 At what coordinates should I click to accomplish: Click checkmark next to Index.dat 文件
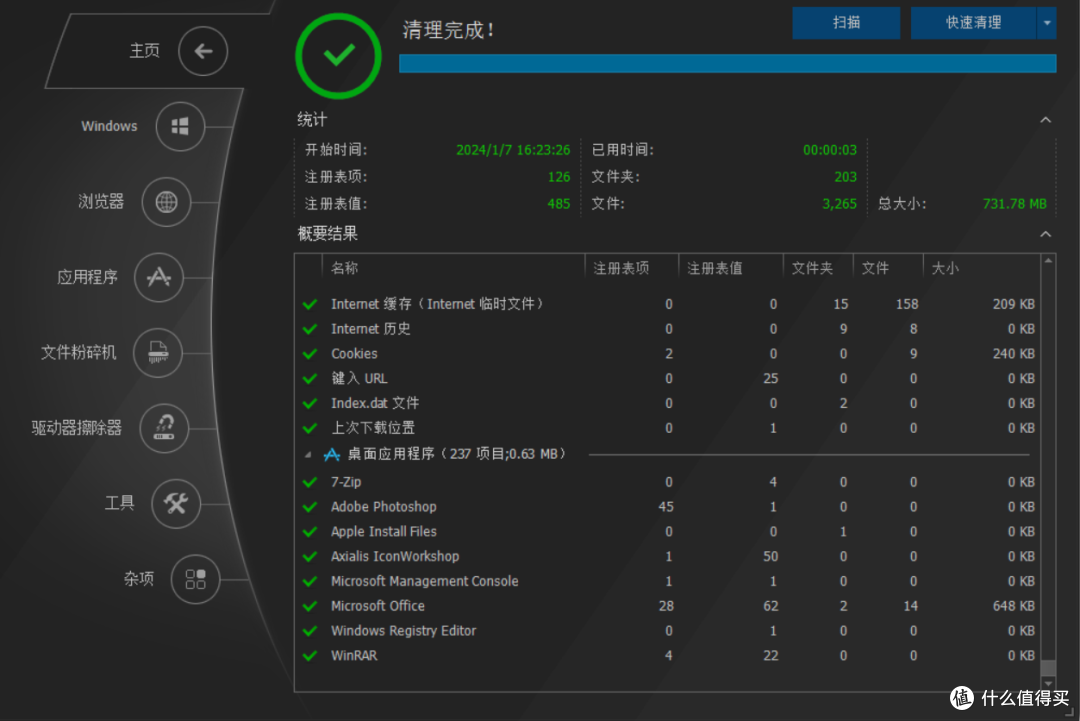pyautogui.click(x=310, y=404)
